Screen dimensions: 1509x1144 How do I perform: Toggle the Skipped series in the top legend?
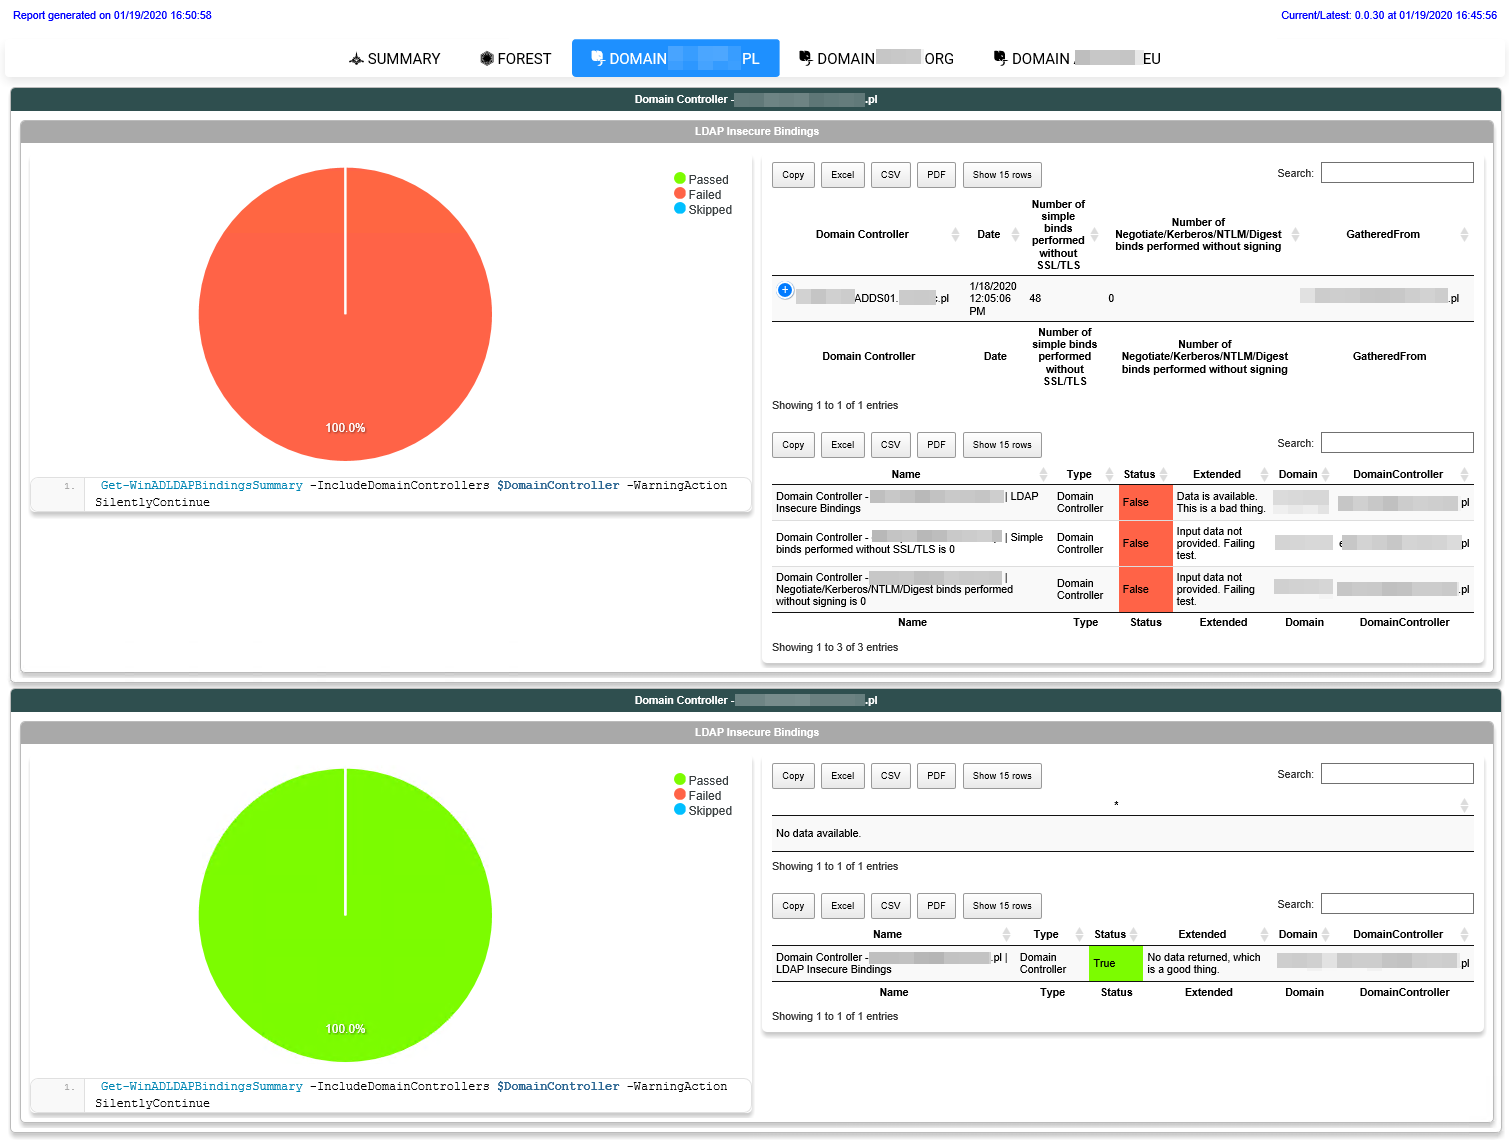tap(705, 210)
